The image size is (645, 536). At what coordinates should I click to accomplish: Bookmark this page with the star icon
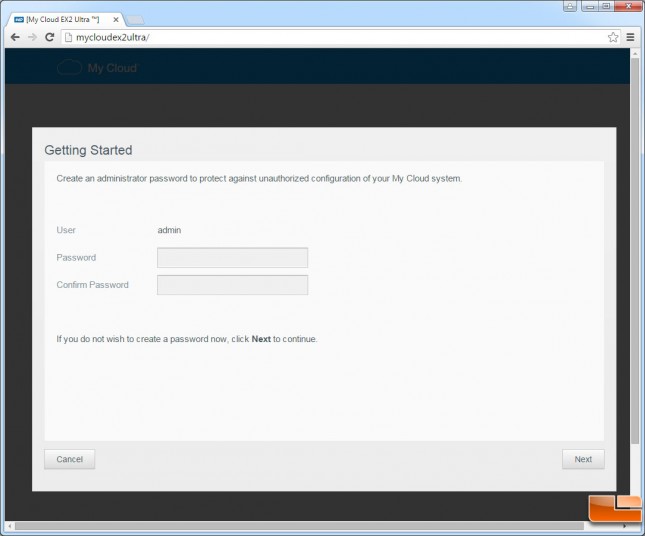coord(613,37)
